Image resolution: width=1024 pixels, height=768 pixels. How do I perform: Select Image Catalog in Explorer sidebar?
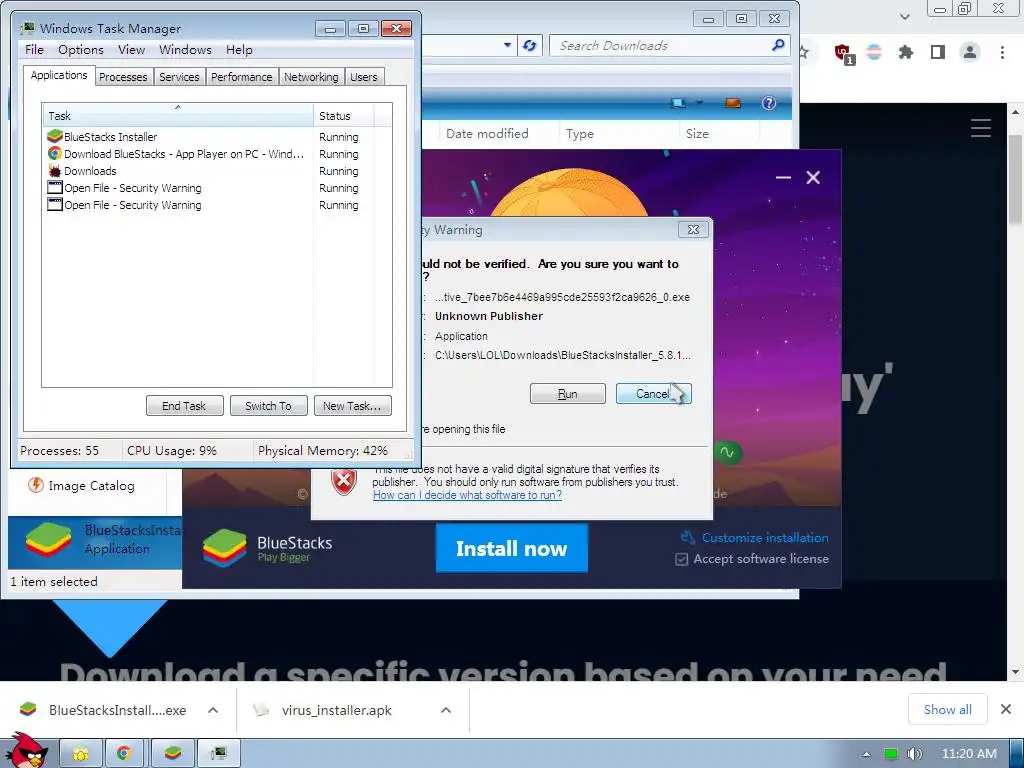[82, 486]
